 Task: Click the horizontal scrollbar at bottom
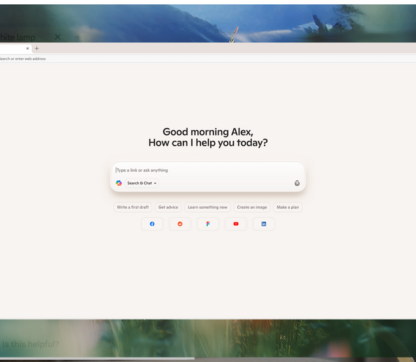(x=97, y=359)
